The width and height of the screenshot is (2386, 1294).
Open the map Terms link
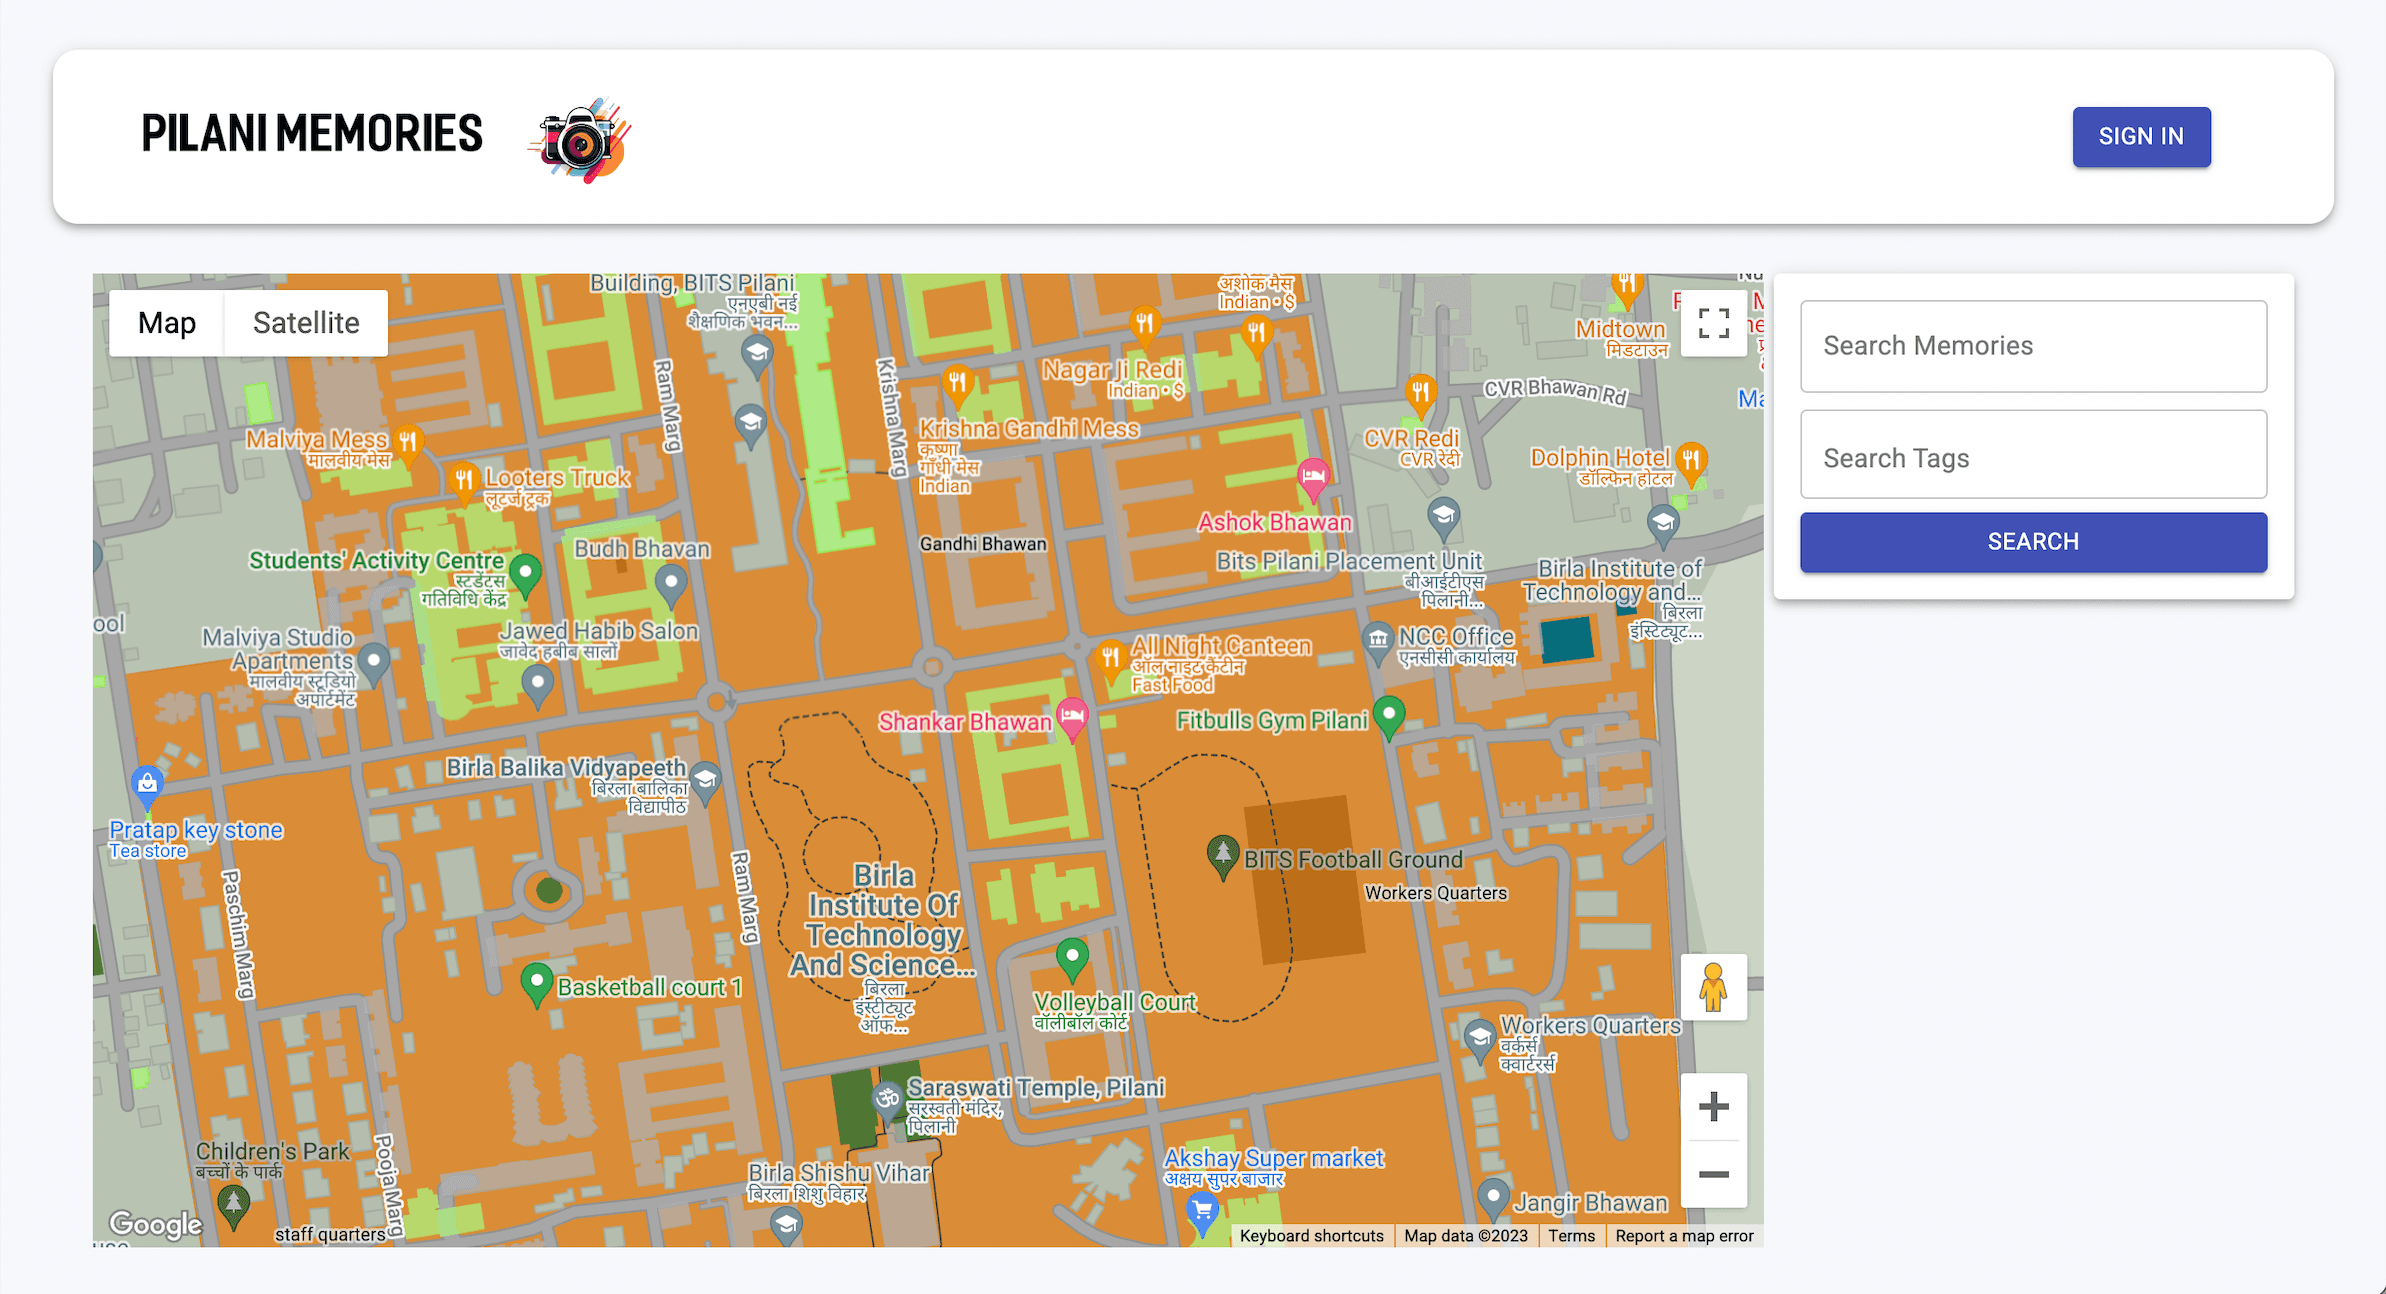tap(1571, 1236)
